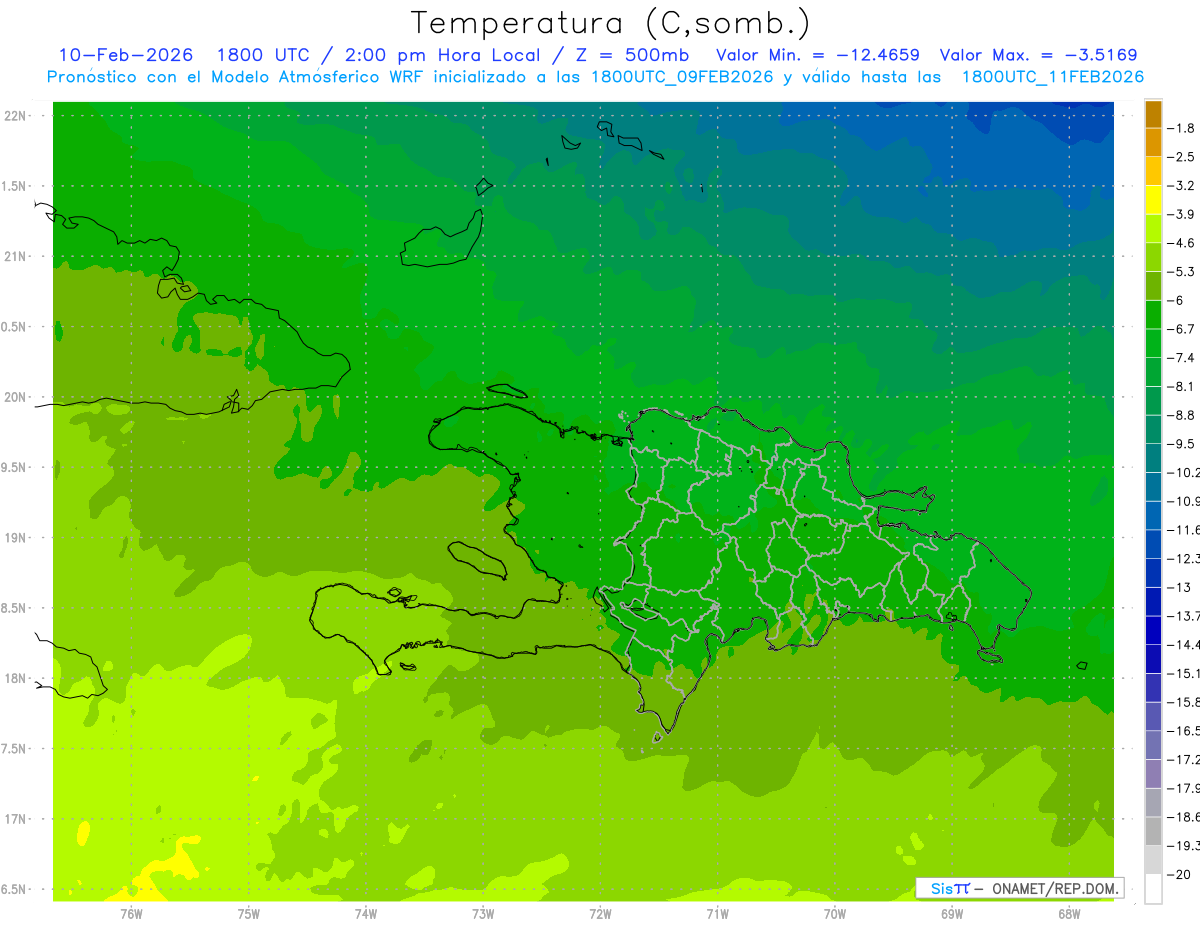Viewport: 1200px width, 927px height.
Task: Click the "-7.4" colorbar value
Action: pos(1181,358)
